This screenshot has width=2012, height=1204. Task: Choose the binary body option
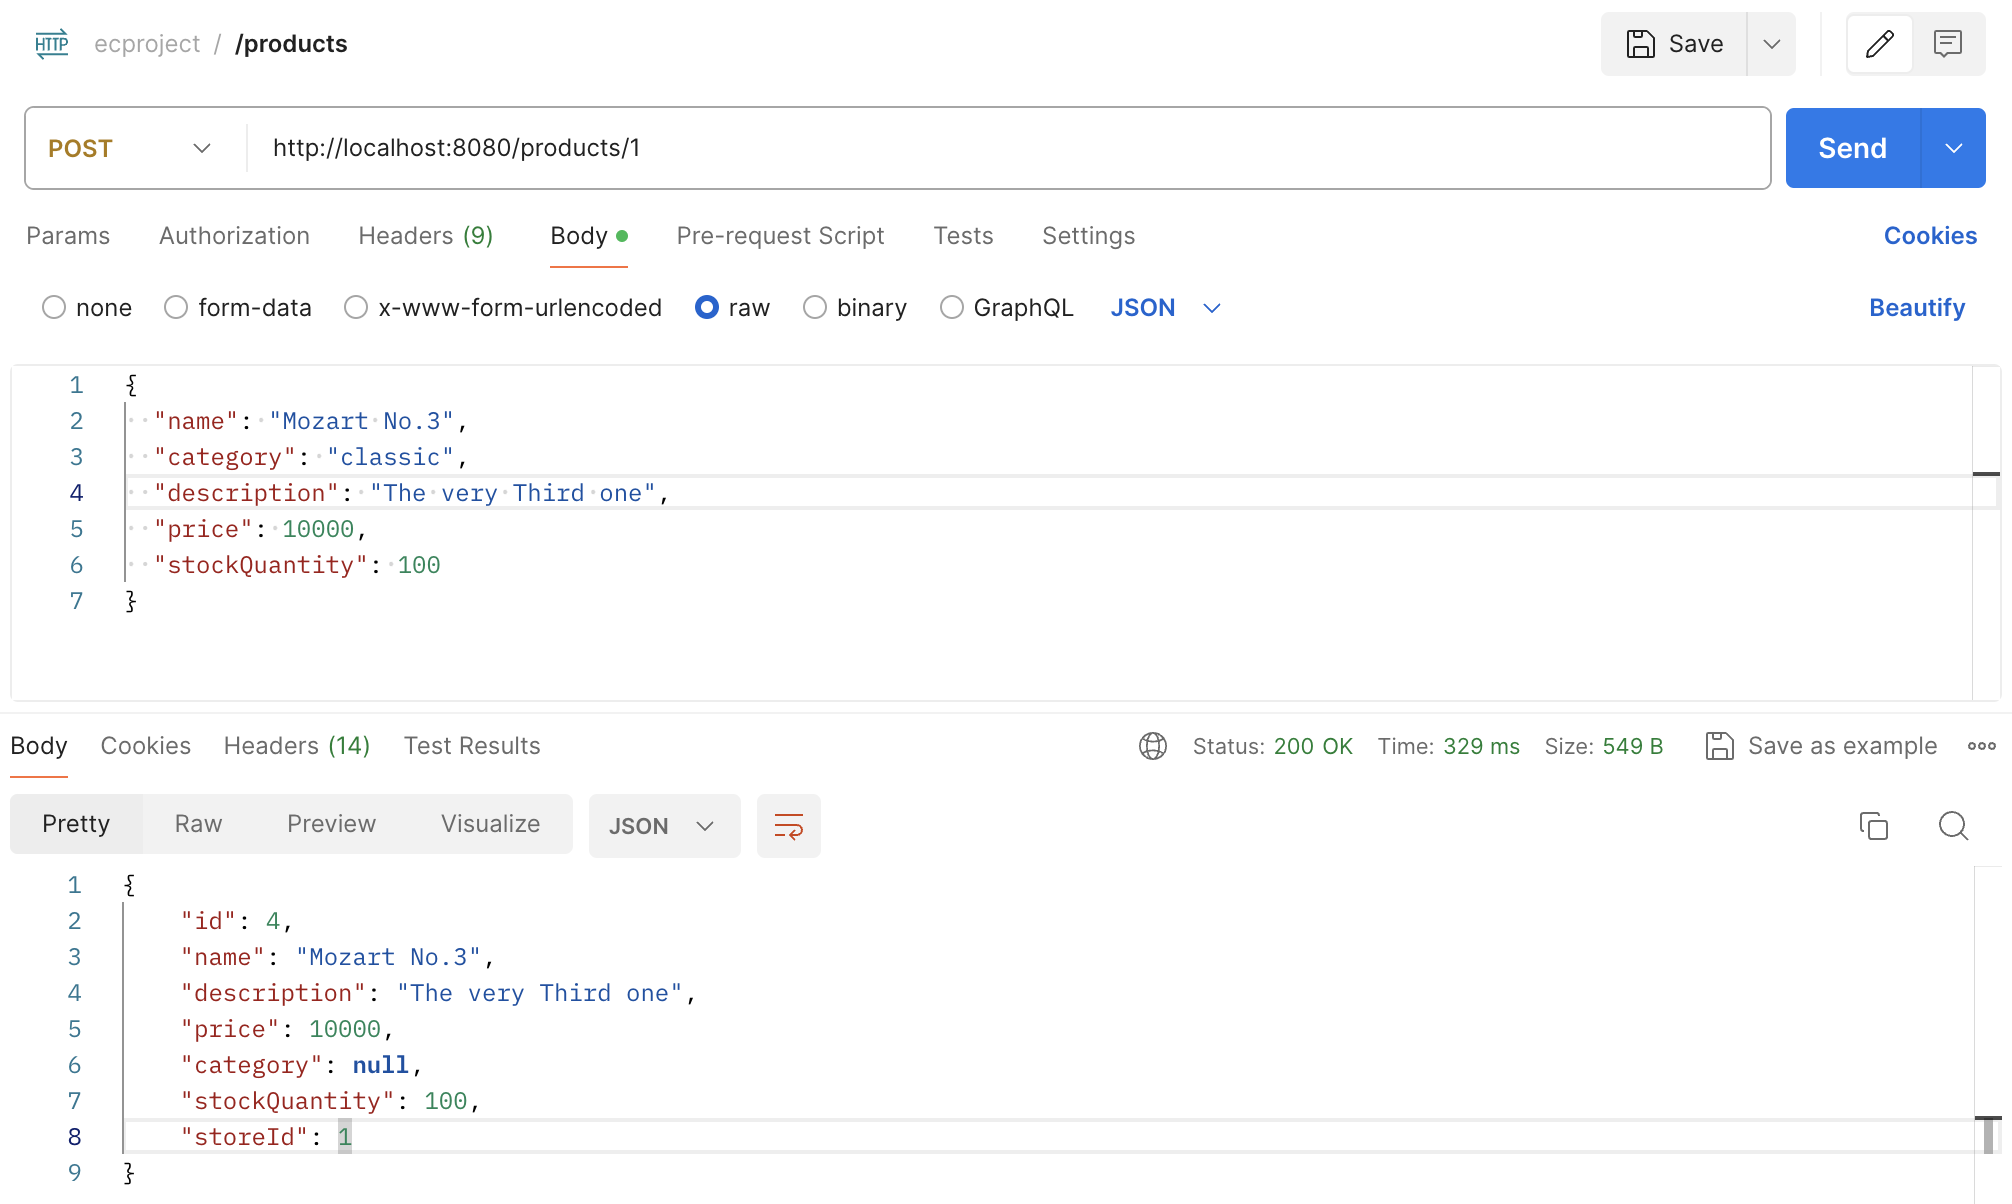[815, 308]
